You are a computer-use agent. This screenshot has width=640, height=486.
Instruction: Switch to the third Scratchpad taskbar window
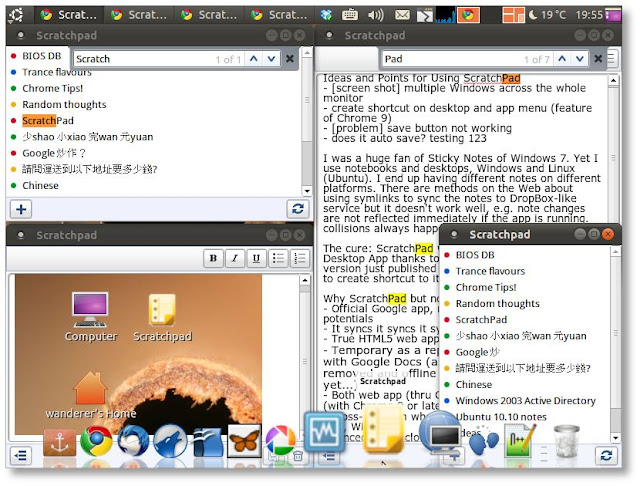tap(209, 15)
